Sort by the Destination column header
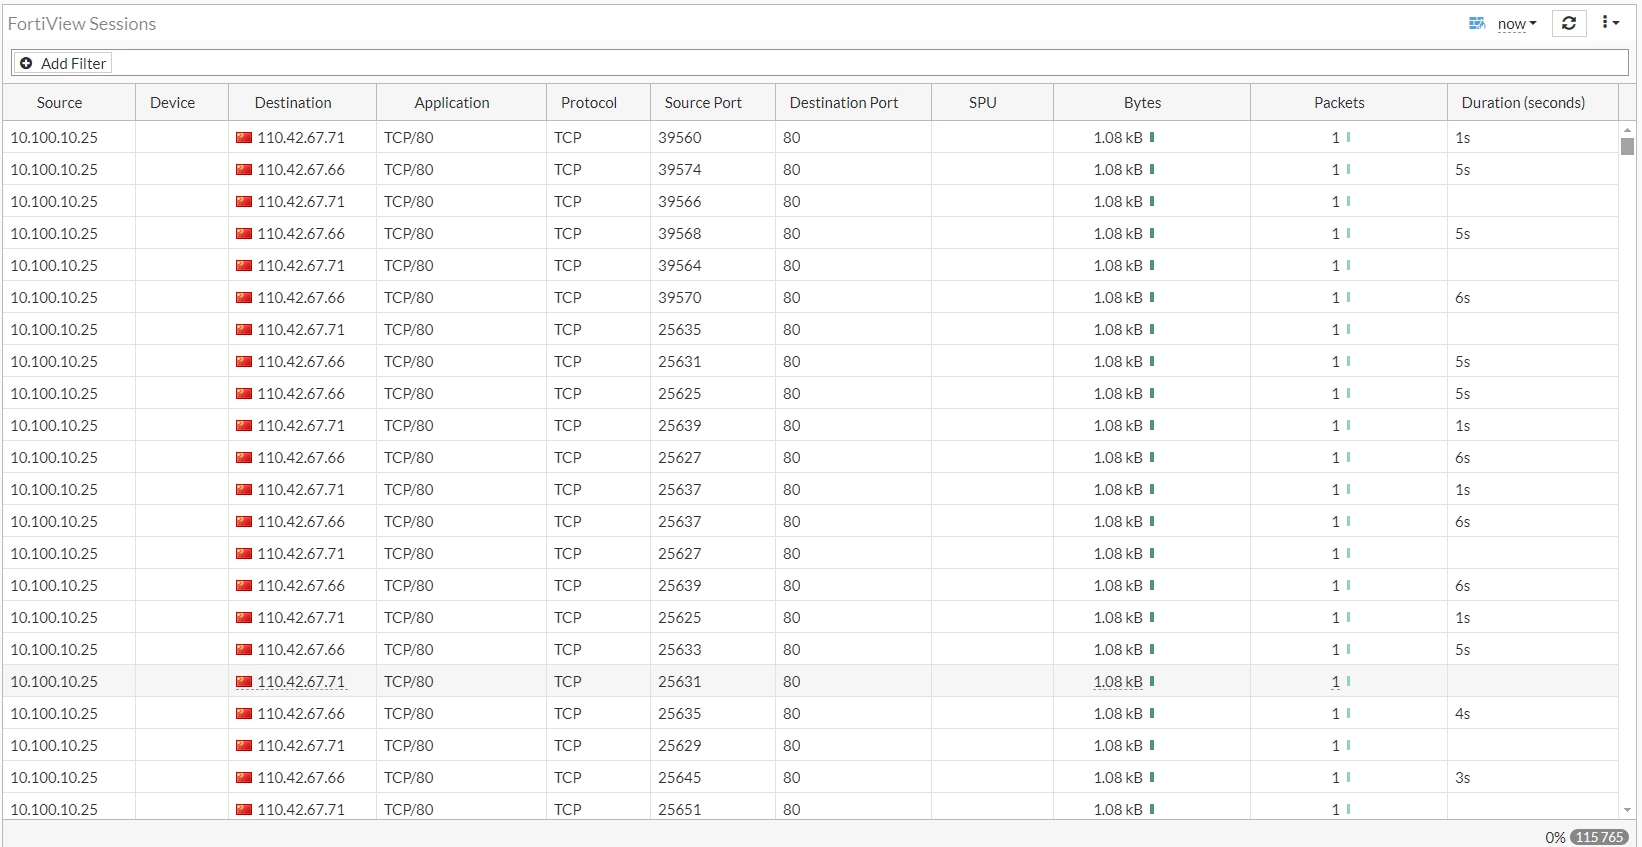The height and width of the screenshot is (847, 1642). pos(293,103)
